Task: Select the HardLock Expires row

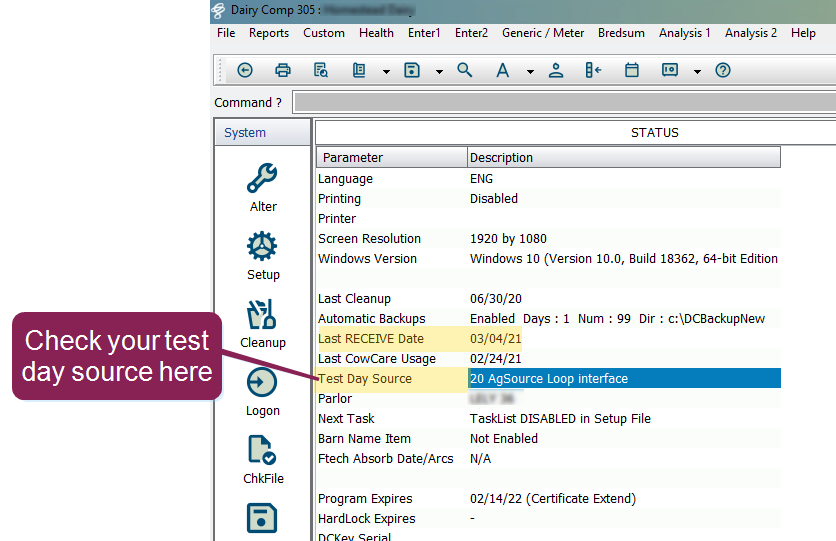Action: click(x=549, y=519)
